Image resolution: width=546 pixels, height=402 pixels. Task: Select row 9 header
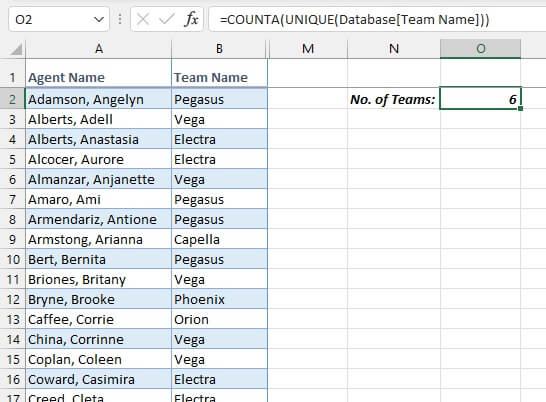coord(13,239)
